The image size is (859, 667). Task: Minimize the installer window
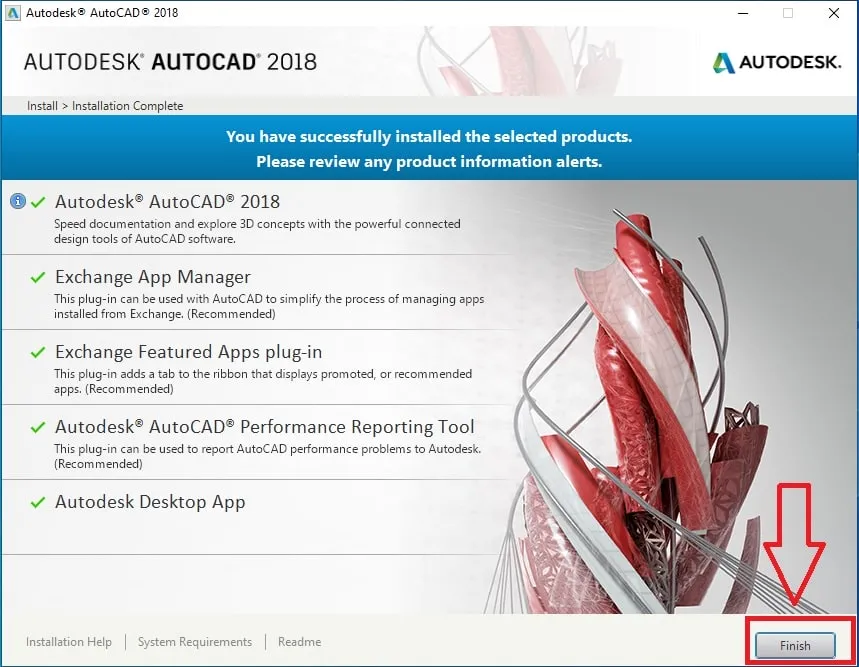[x=741, y=13]
